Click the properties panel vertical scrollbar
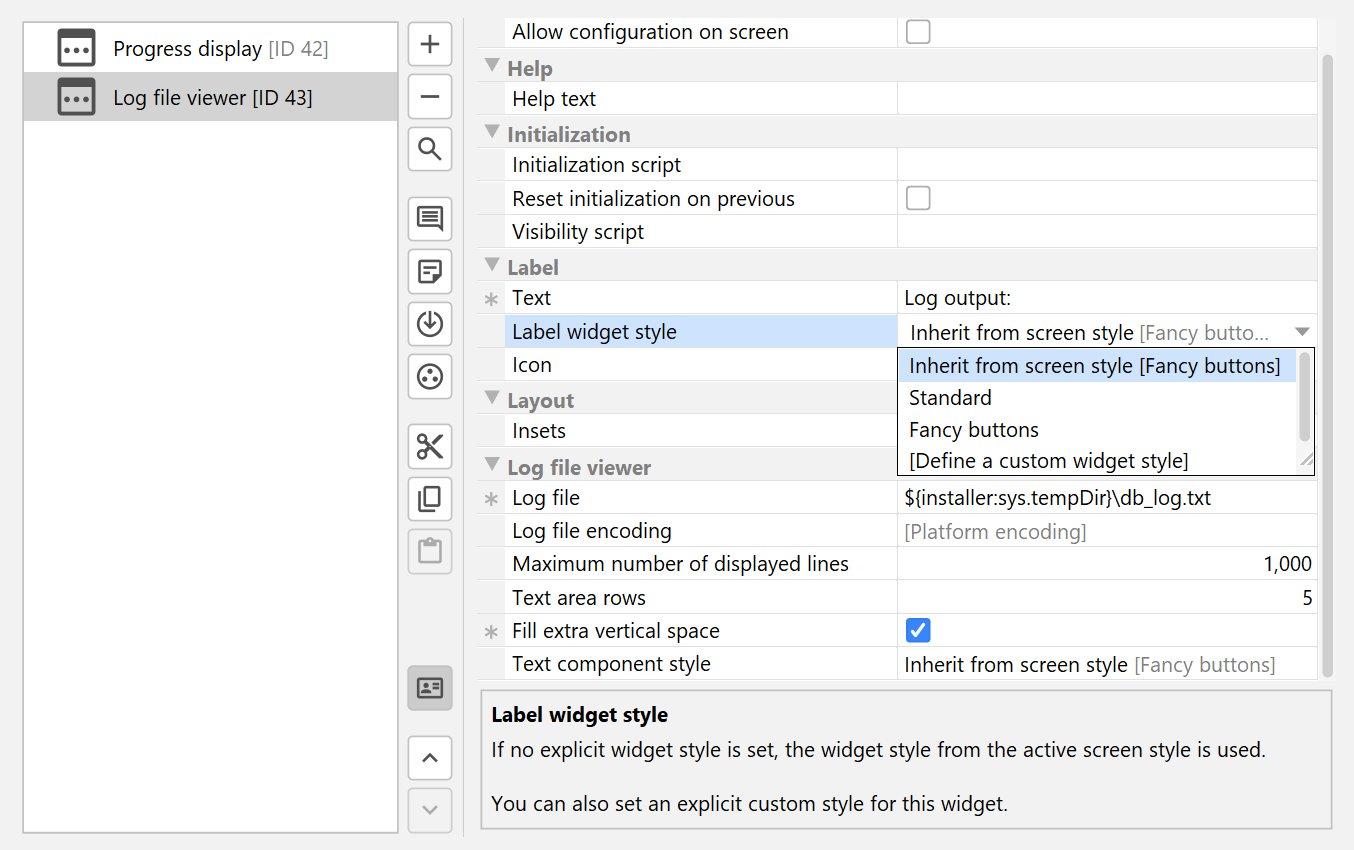The width and height of the screenshot is (1354, 850). coord(1327,360)
